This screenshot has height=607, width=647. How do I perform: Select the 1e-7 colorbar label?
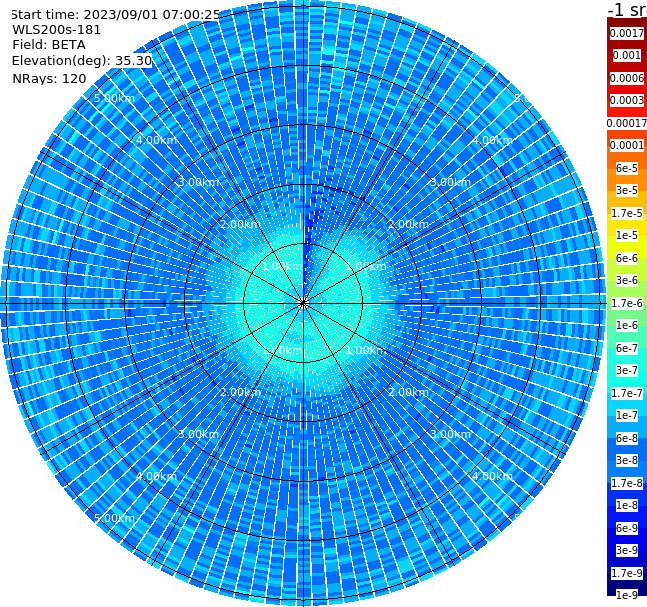(x=627, y=415)
